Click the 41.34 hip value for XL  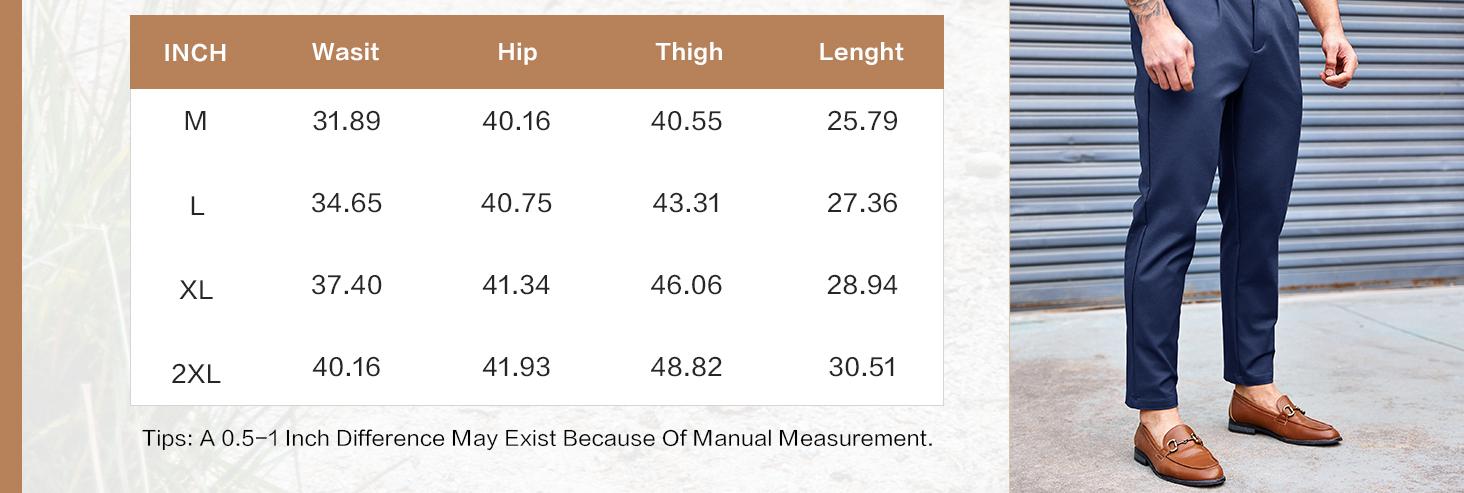pos(516,286)
